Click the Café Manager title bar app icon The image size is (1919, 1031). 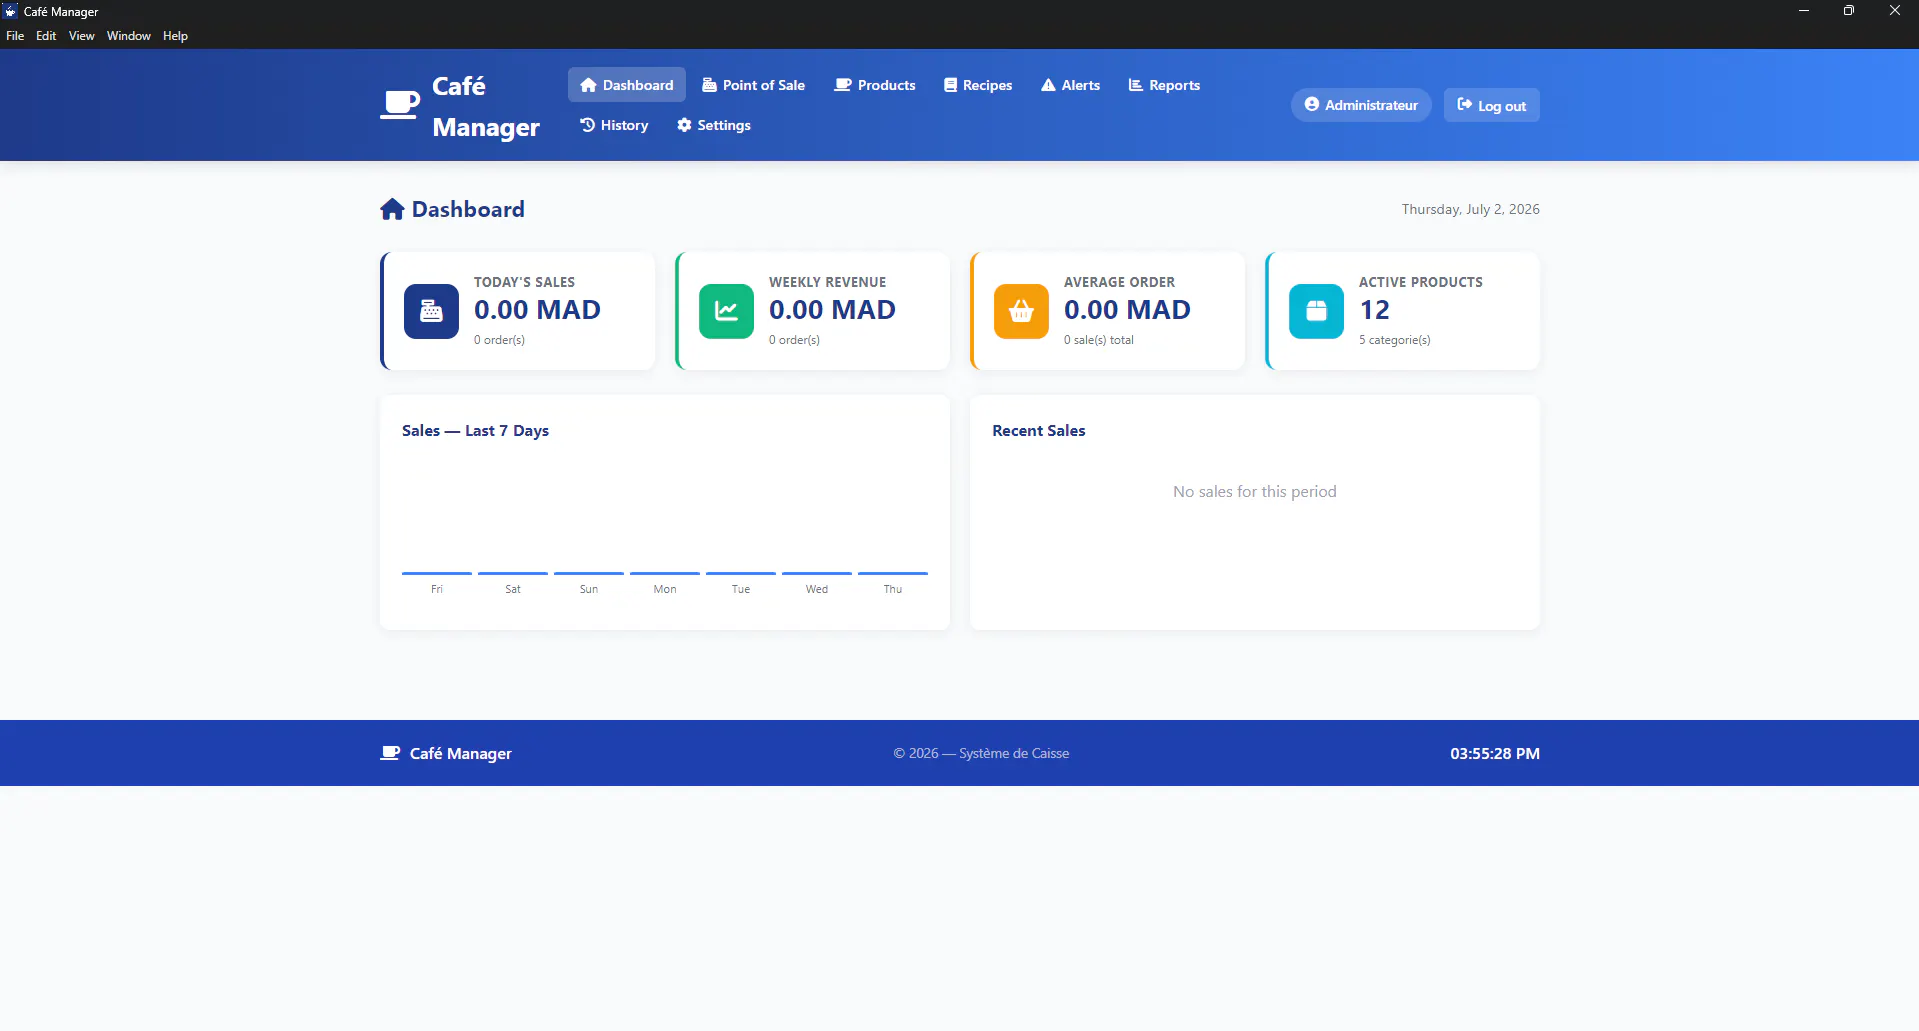coord(11,11)
